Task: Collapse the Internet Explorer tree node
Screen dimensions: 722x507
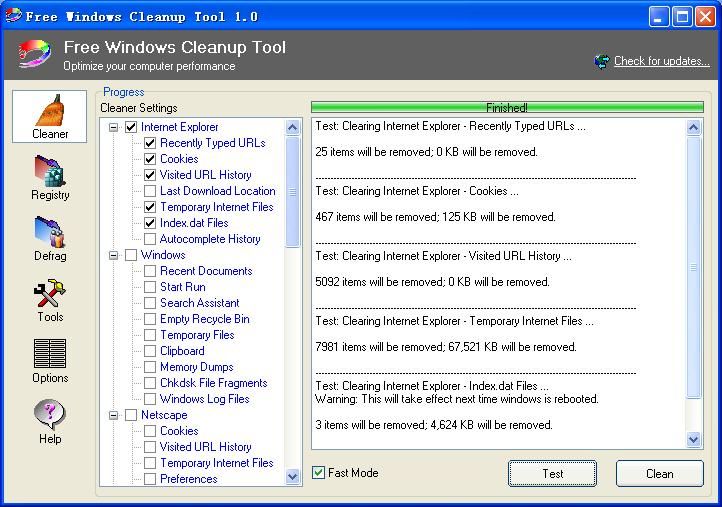Action: (x=114, y=127)
